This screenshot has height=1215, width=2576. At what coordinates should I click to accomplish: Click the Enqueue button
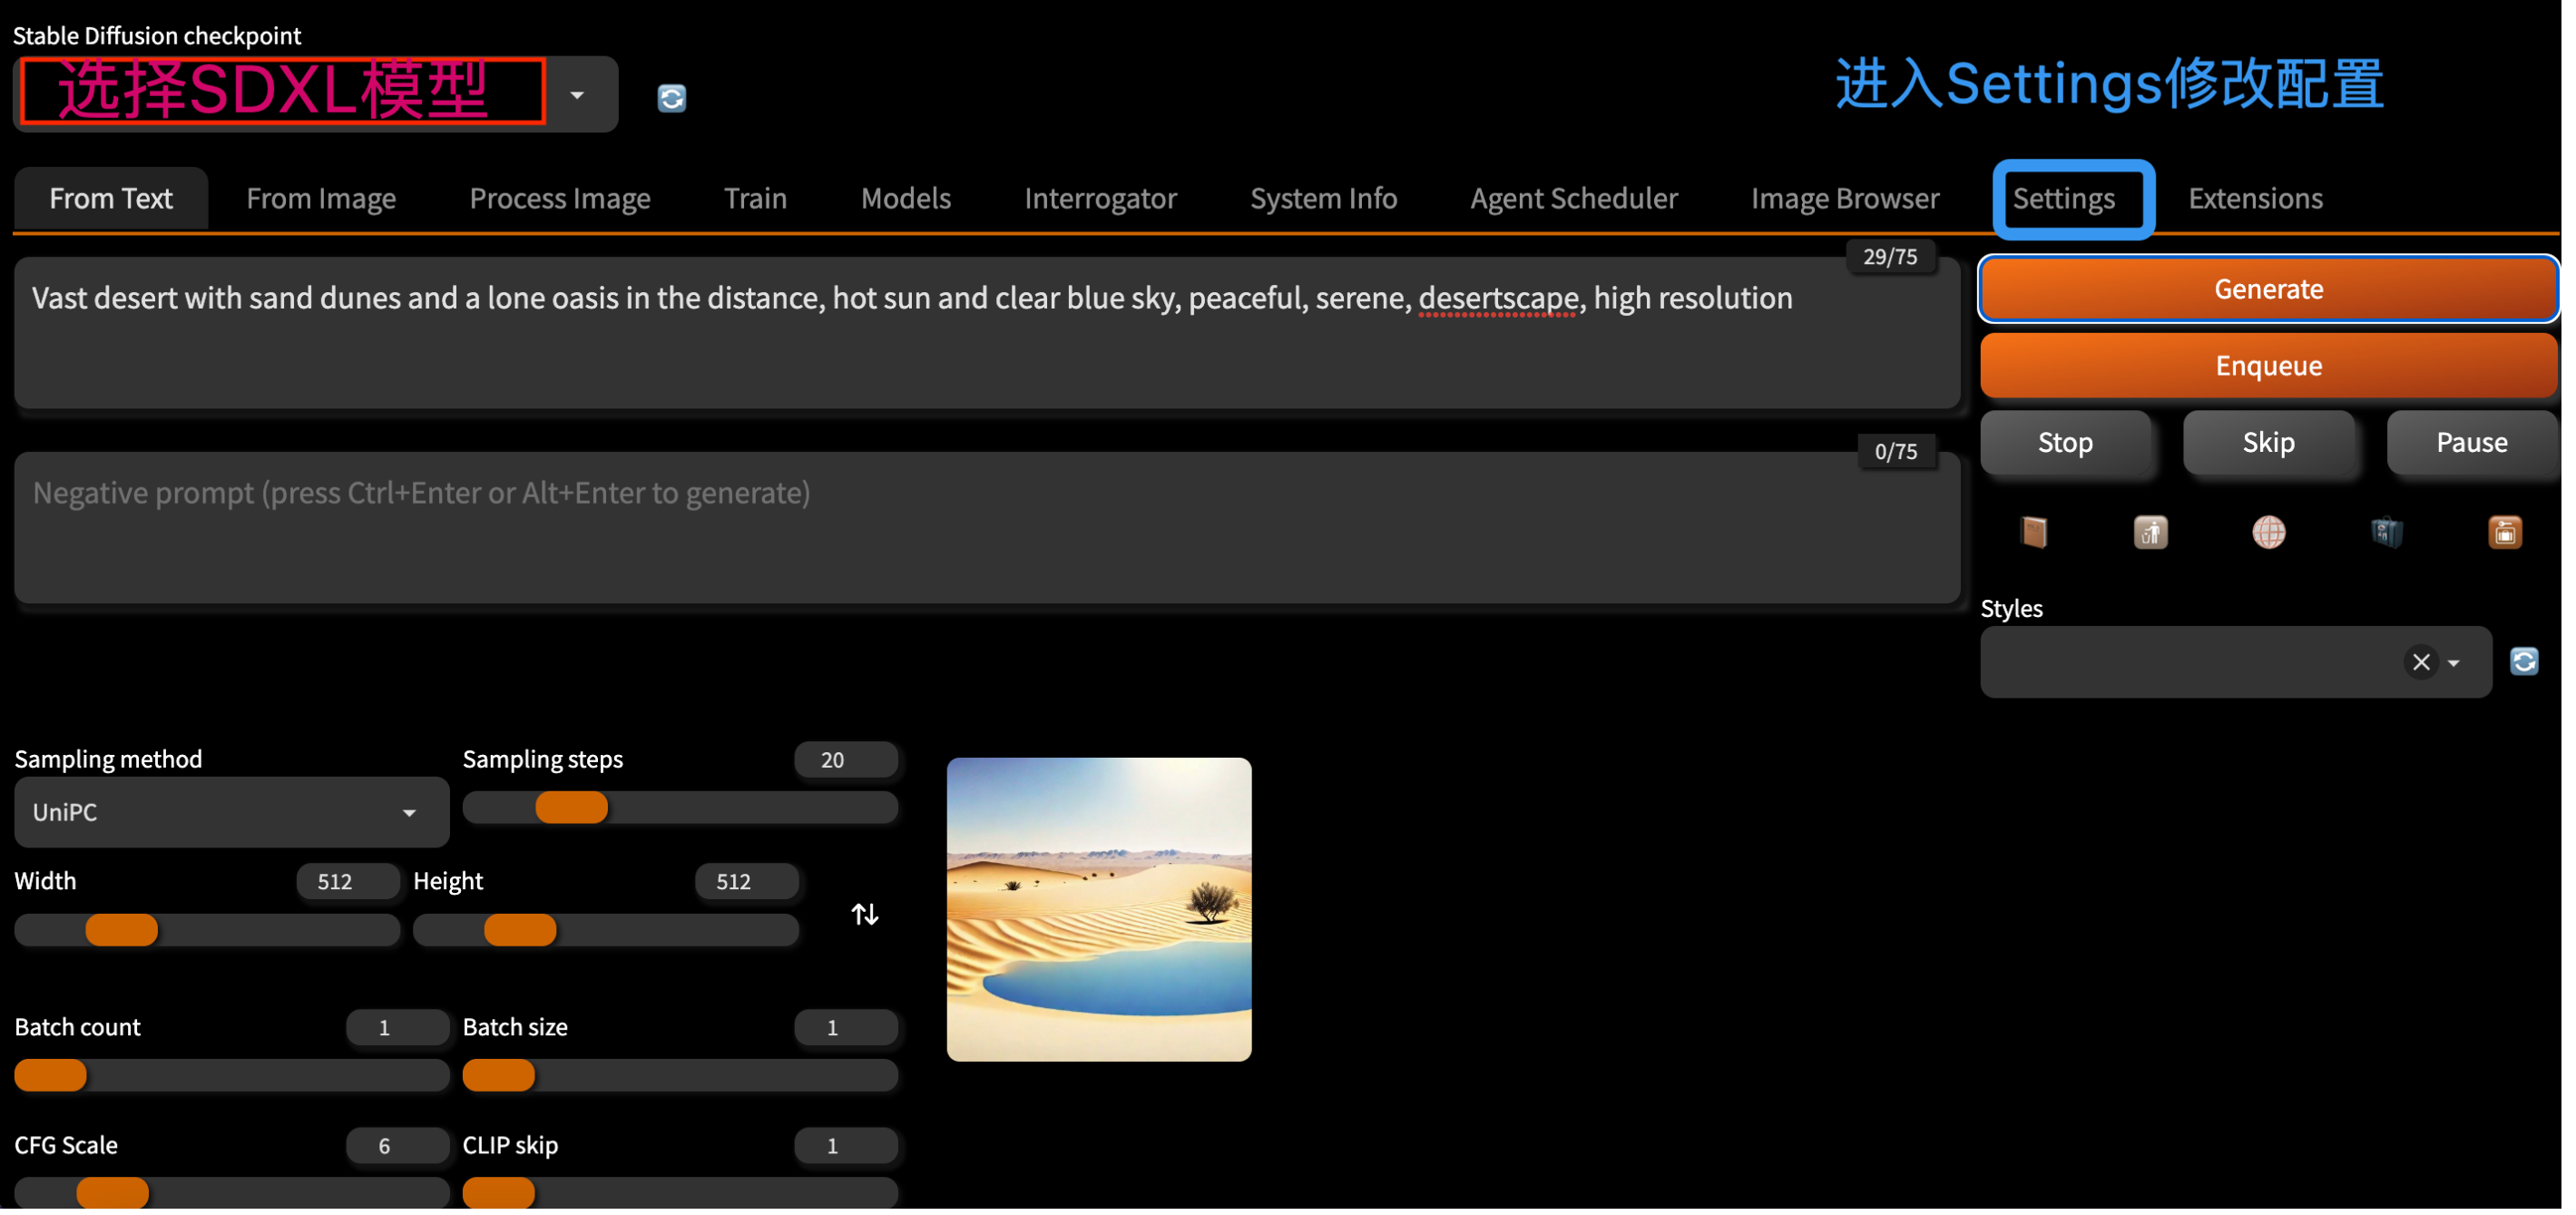2268,366
